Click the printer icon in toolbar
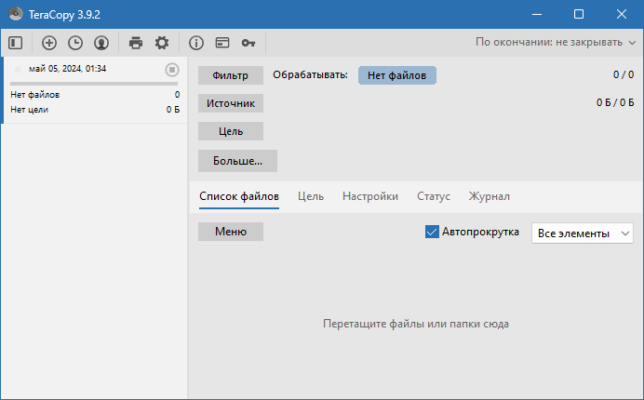The image size is (644, 400). click(136, 43)
